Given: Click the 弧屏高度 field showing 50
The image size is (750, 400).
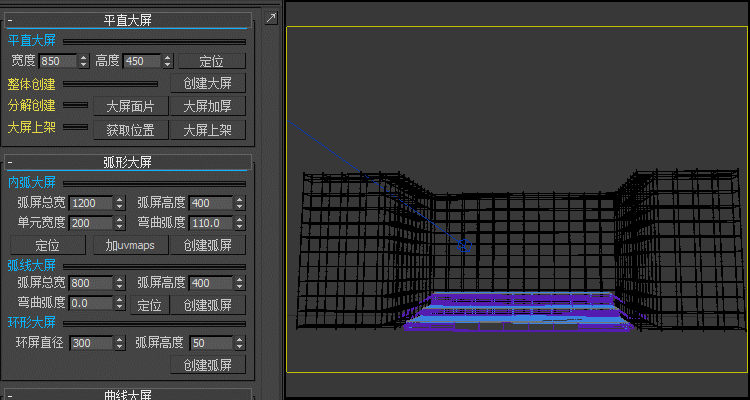Looking at the screenshot, I should pyautogui.click(x=211, y=343).
